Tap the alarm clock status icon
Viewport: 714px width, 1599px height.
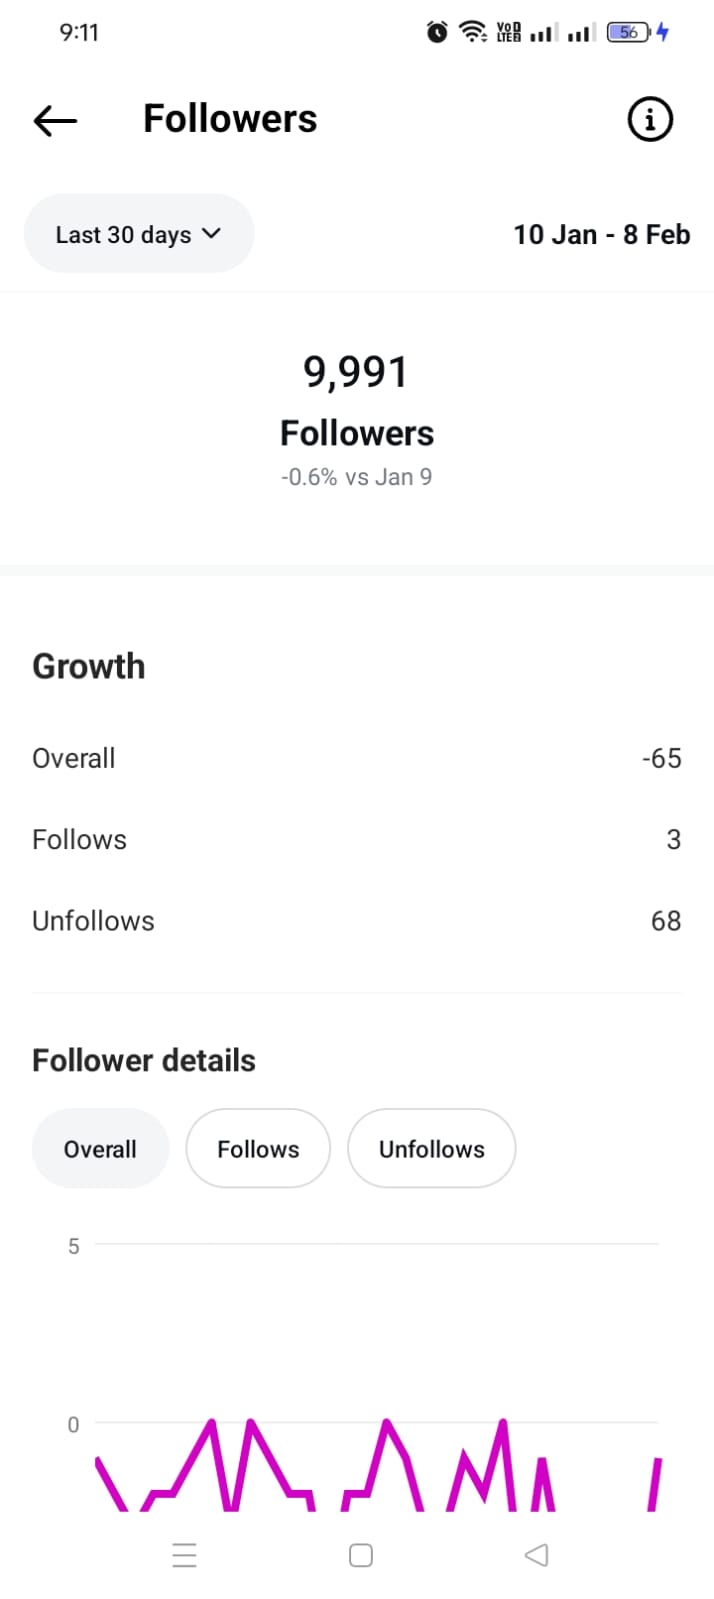click(437, 33)
